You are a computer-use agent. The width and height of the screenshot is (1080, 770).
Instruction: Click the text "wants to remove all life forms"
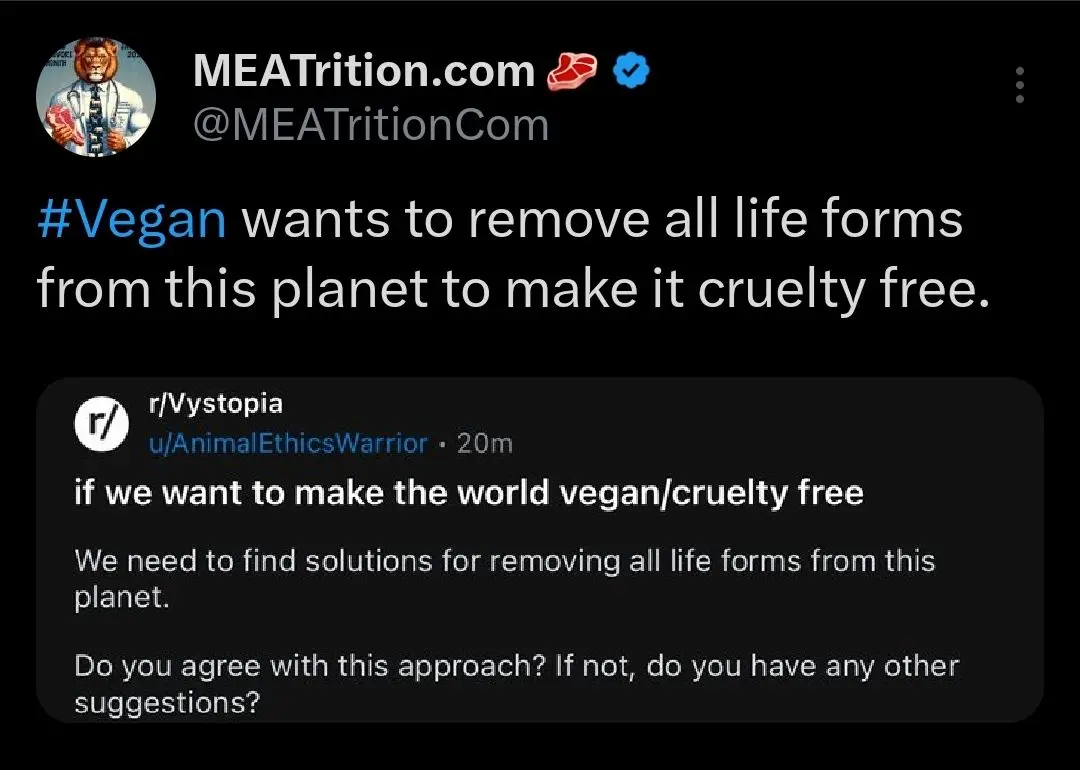[602, 219]
